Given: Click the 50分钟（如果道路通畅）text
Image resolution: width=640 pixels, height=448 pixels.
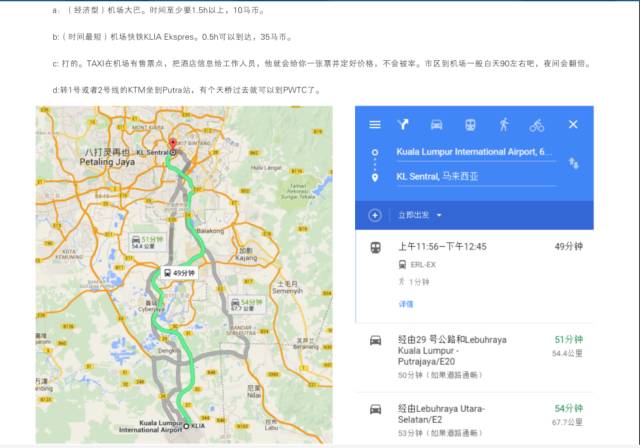Looking at the screenshot, I should (x=440, y=375).
